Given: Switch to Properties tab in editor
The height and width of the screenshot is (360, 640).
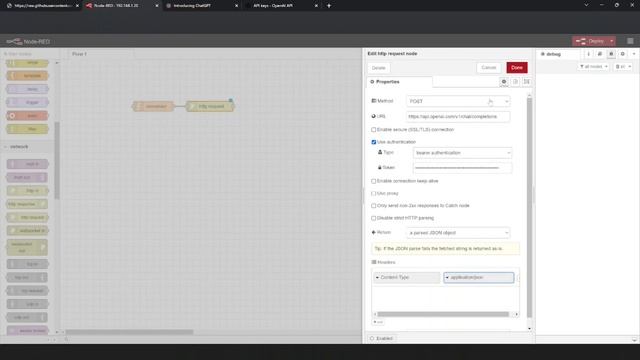Looking at the screenshot, I should tap(399, 82).
